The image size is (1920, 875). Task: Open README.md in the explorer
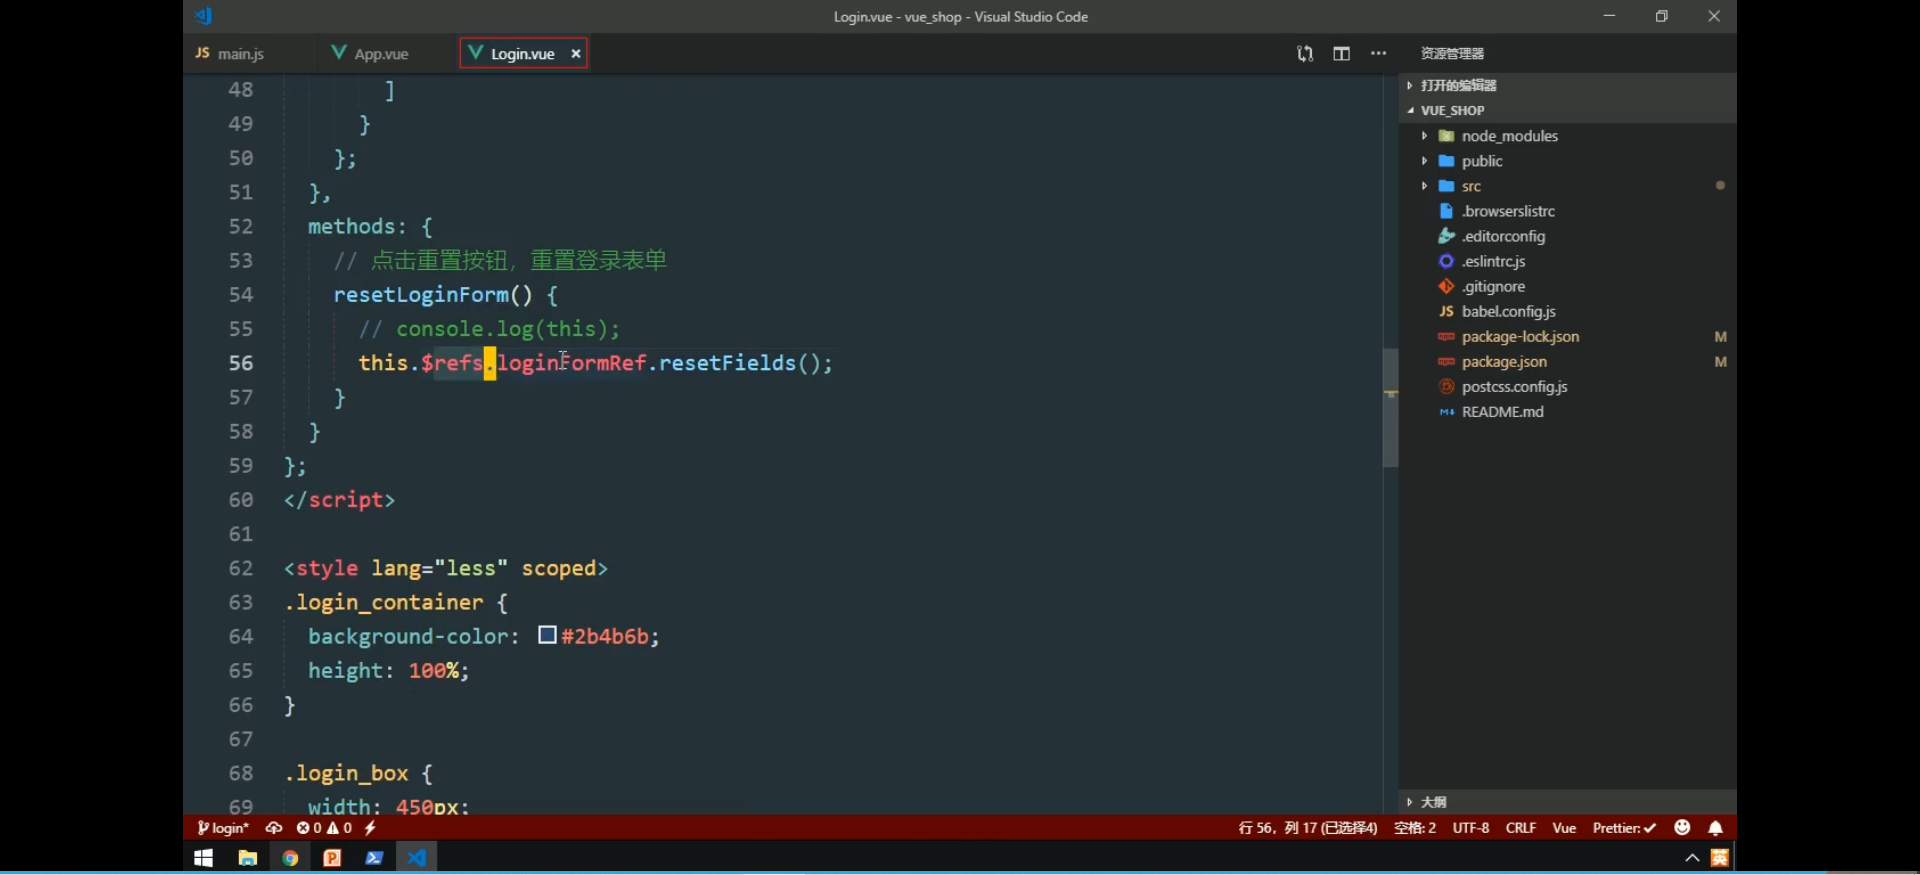pos(1567,412)
